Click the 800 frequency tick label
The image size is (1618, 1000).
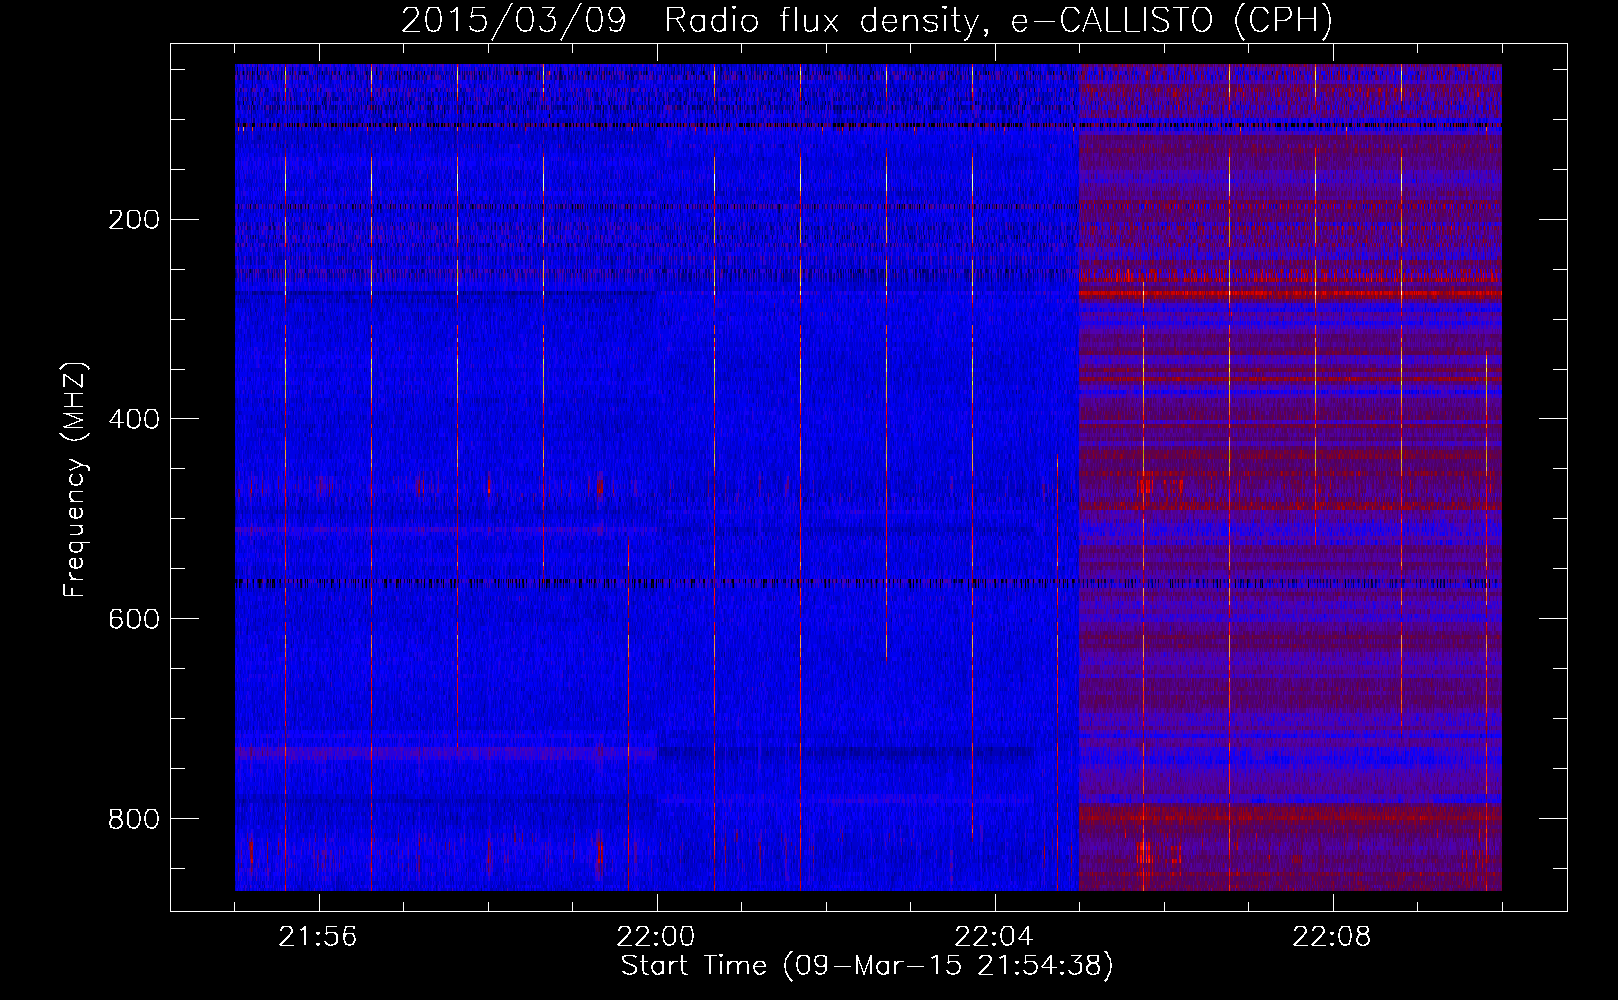[133, 819]
